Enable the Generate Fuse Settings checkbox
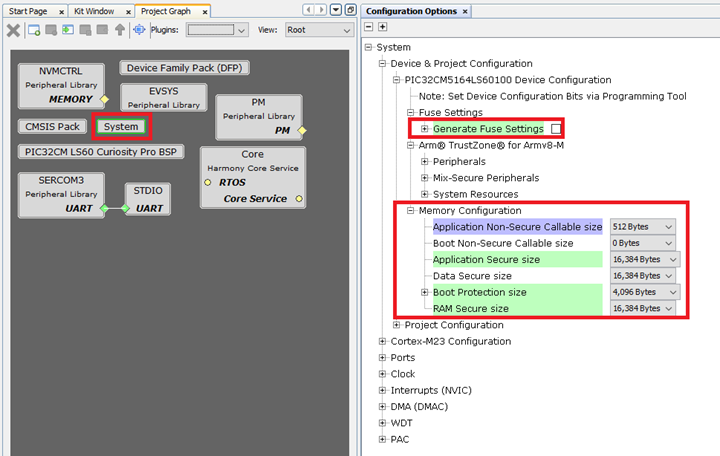 point(556,129)
